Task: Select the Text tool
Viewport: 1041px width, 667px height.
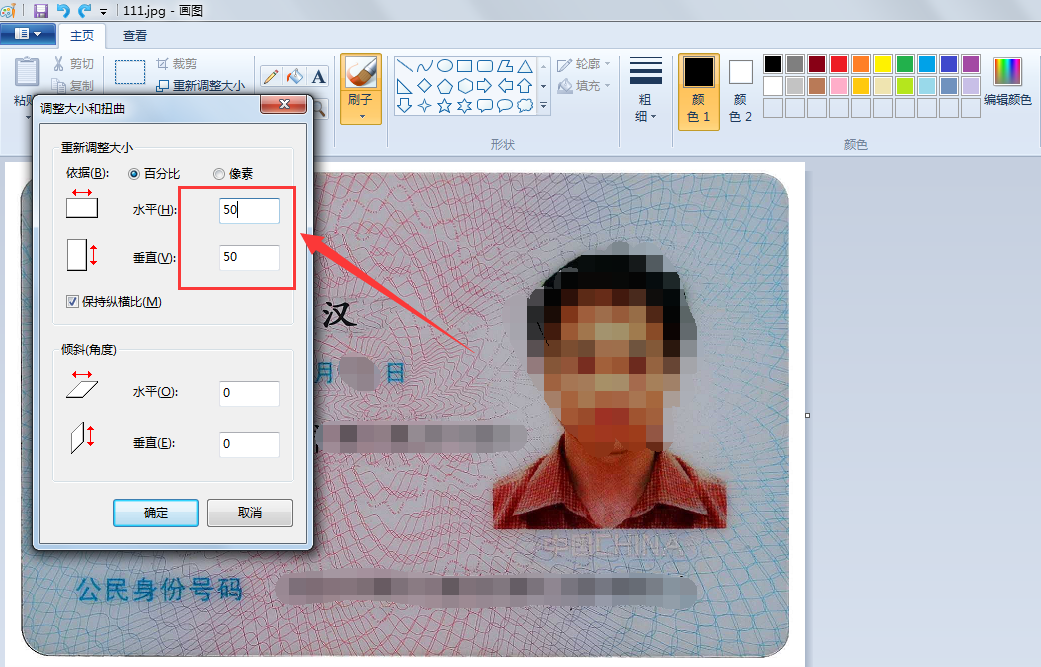Action: pyautogui.click(x=319, y=76)
